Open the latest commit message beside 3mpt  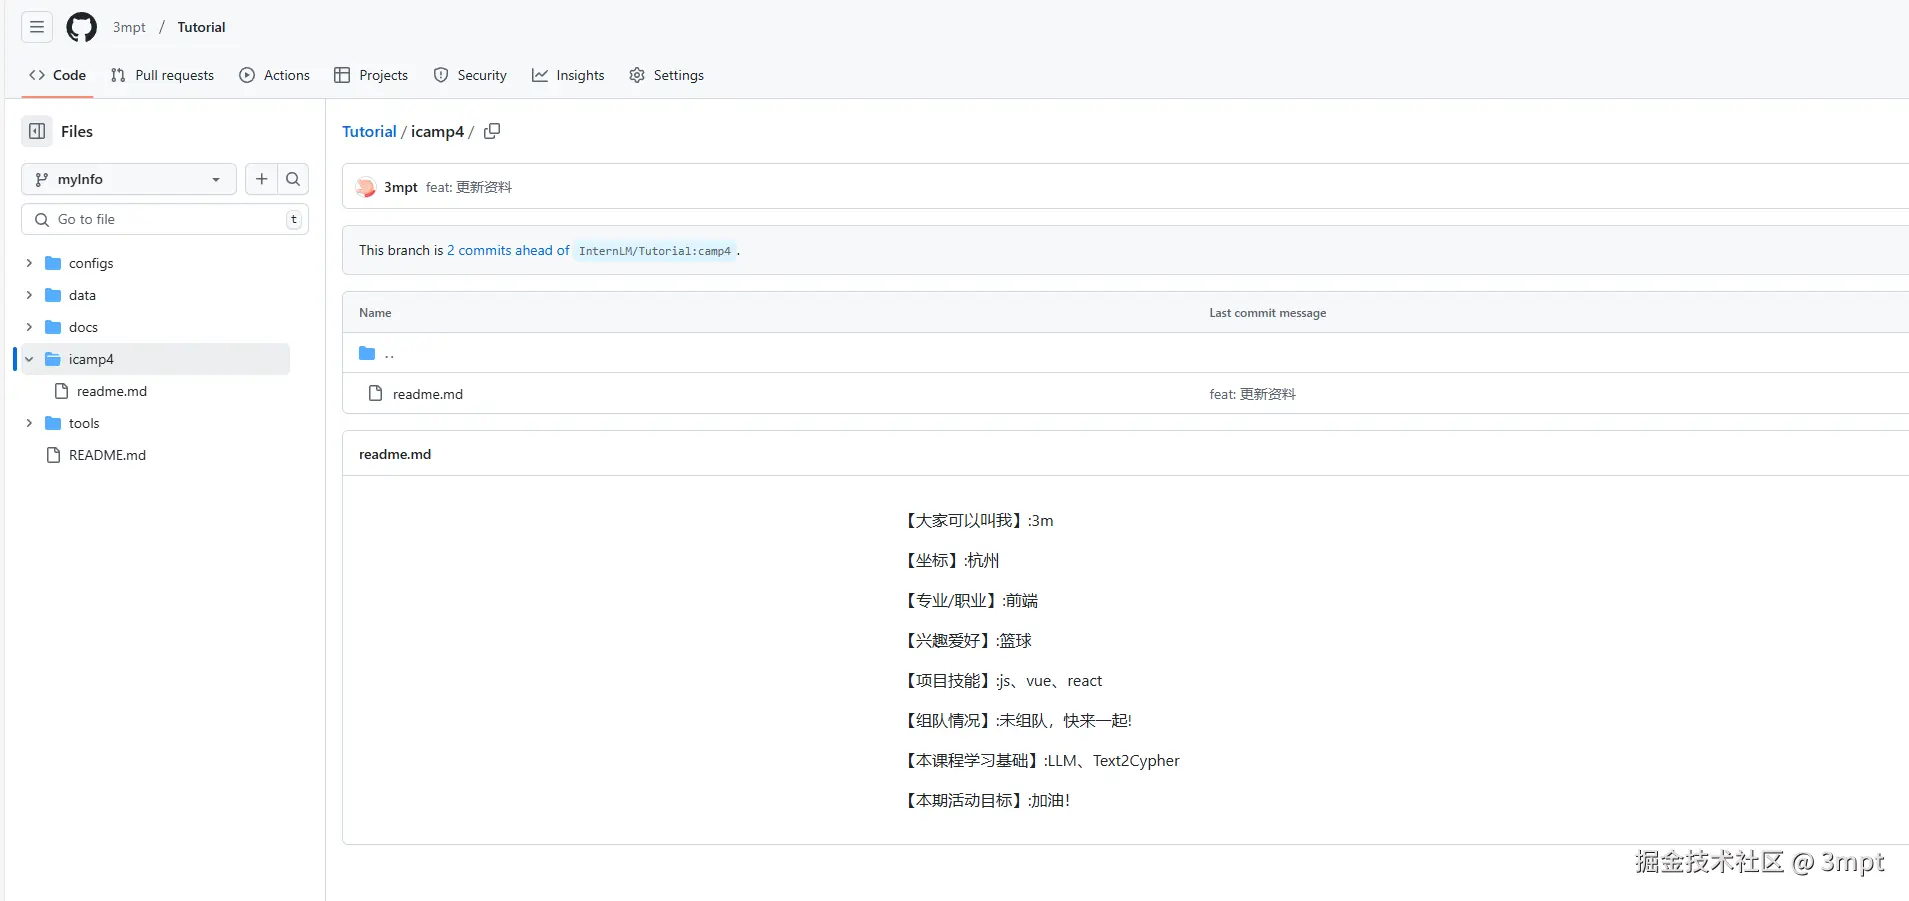(469, 187)
